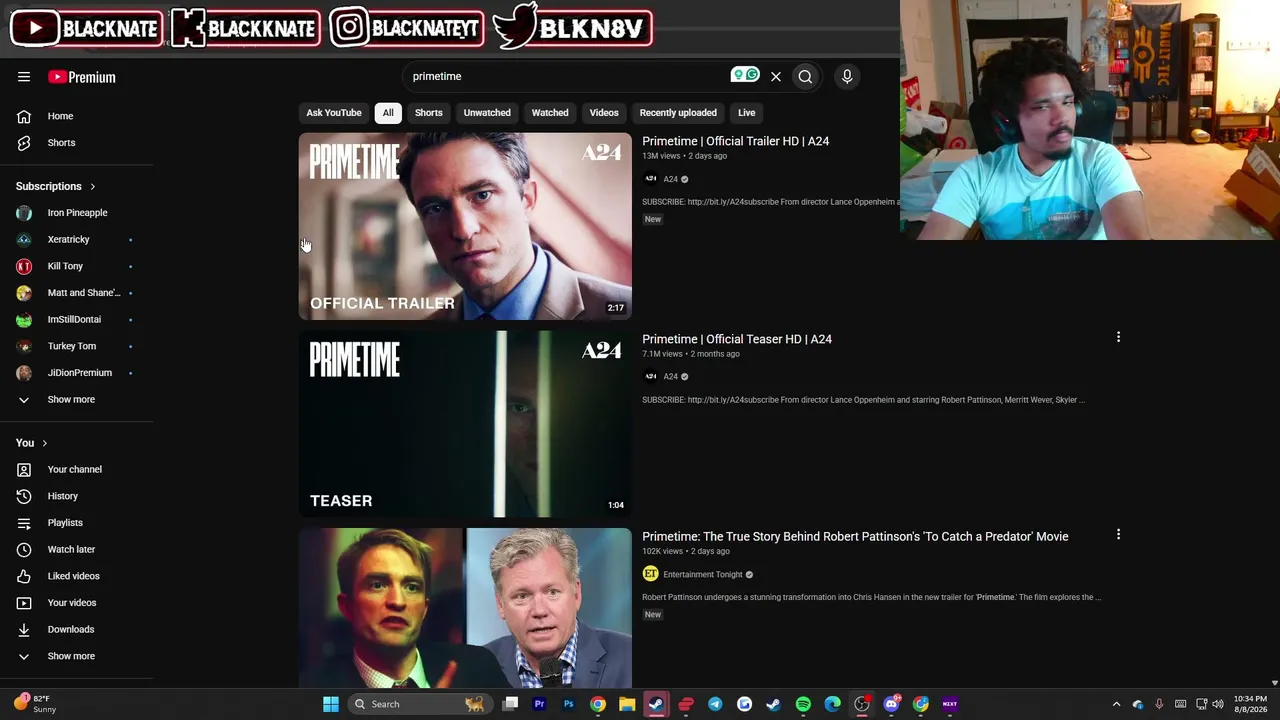The height and width of the screenshot is (720, 1280).
Task: Go to the YouTube Premium logo home
Action: click(82, 77)
